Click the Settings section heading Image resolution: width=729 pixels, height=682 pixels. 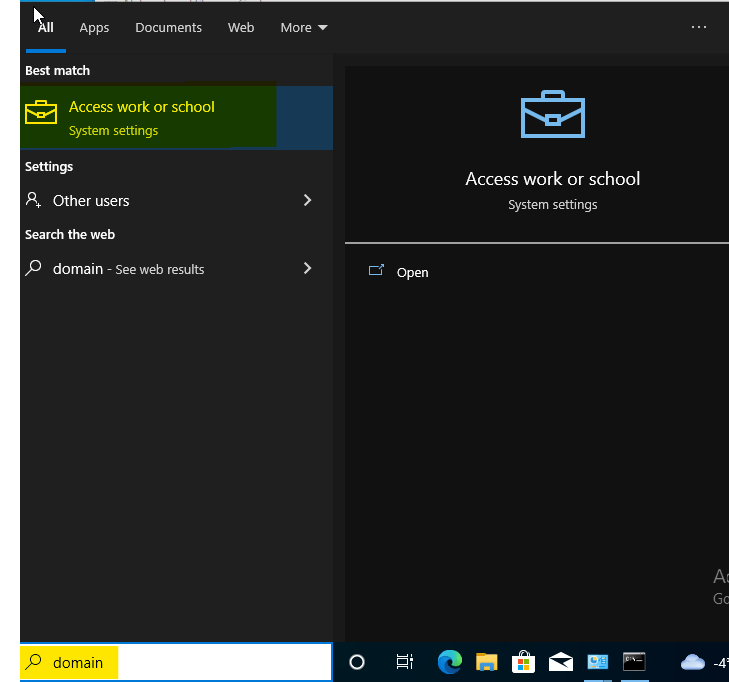pos(49,166)
